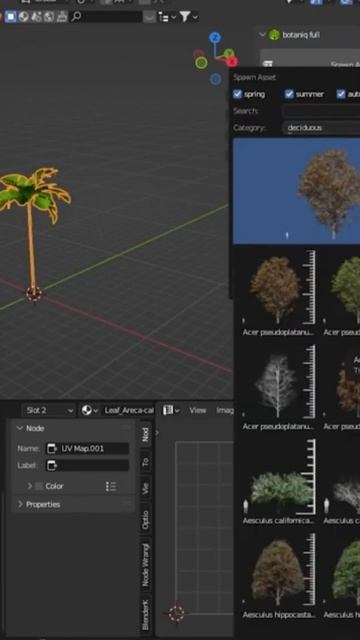Click the Spawn Asset popup title text
Viewport: 360px width, 640px height.
coord(254,77)
